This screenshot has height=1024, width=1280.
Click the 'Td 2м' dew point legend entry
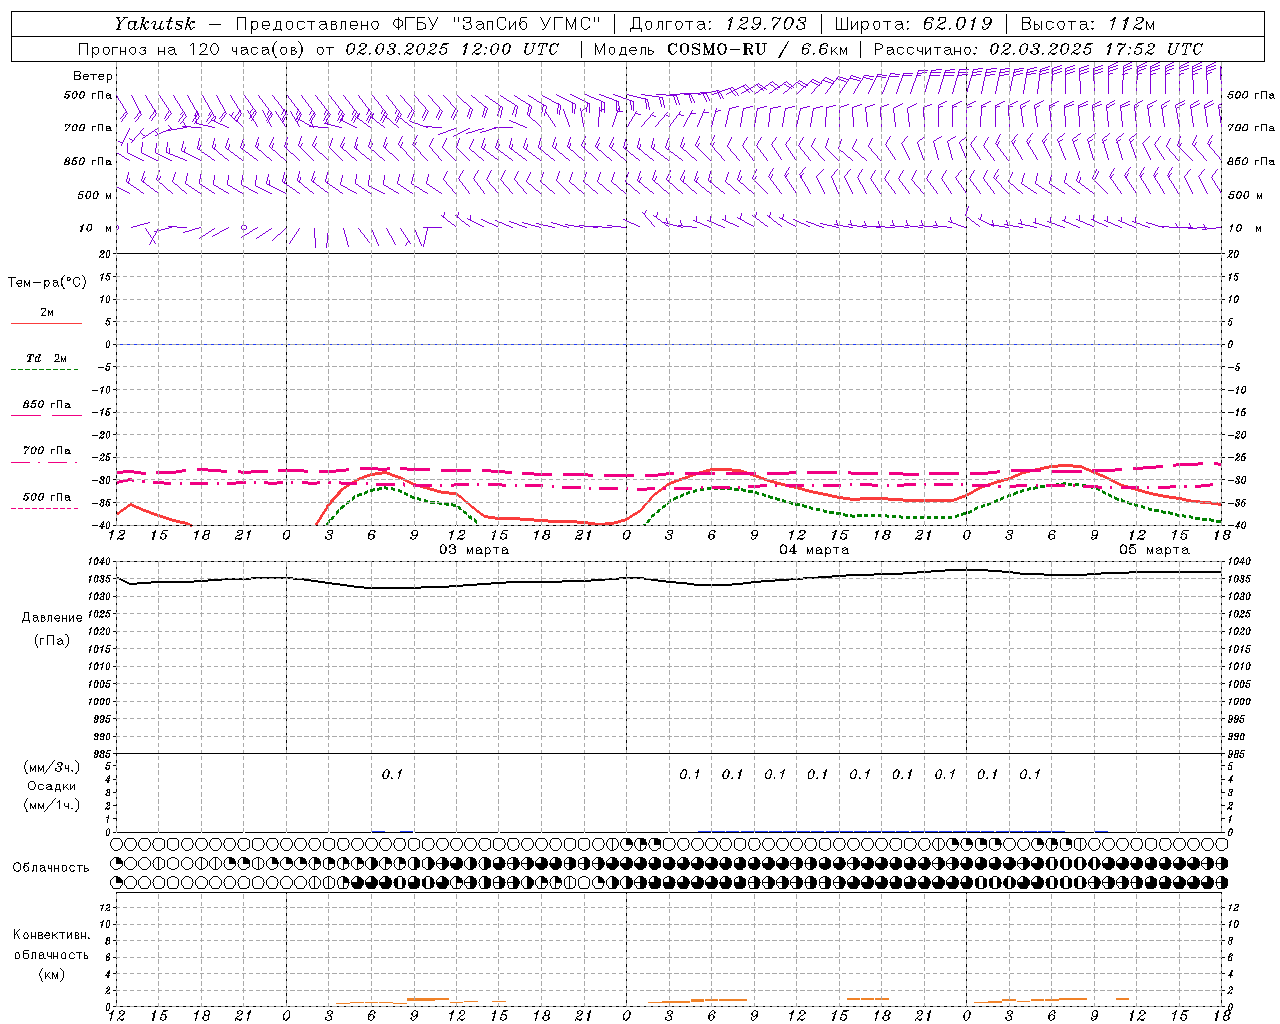coord(46,358)
